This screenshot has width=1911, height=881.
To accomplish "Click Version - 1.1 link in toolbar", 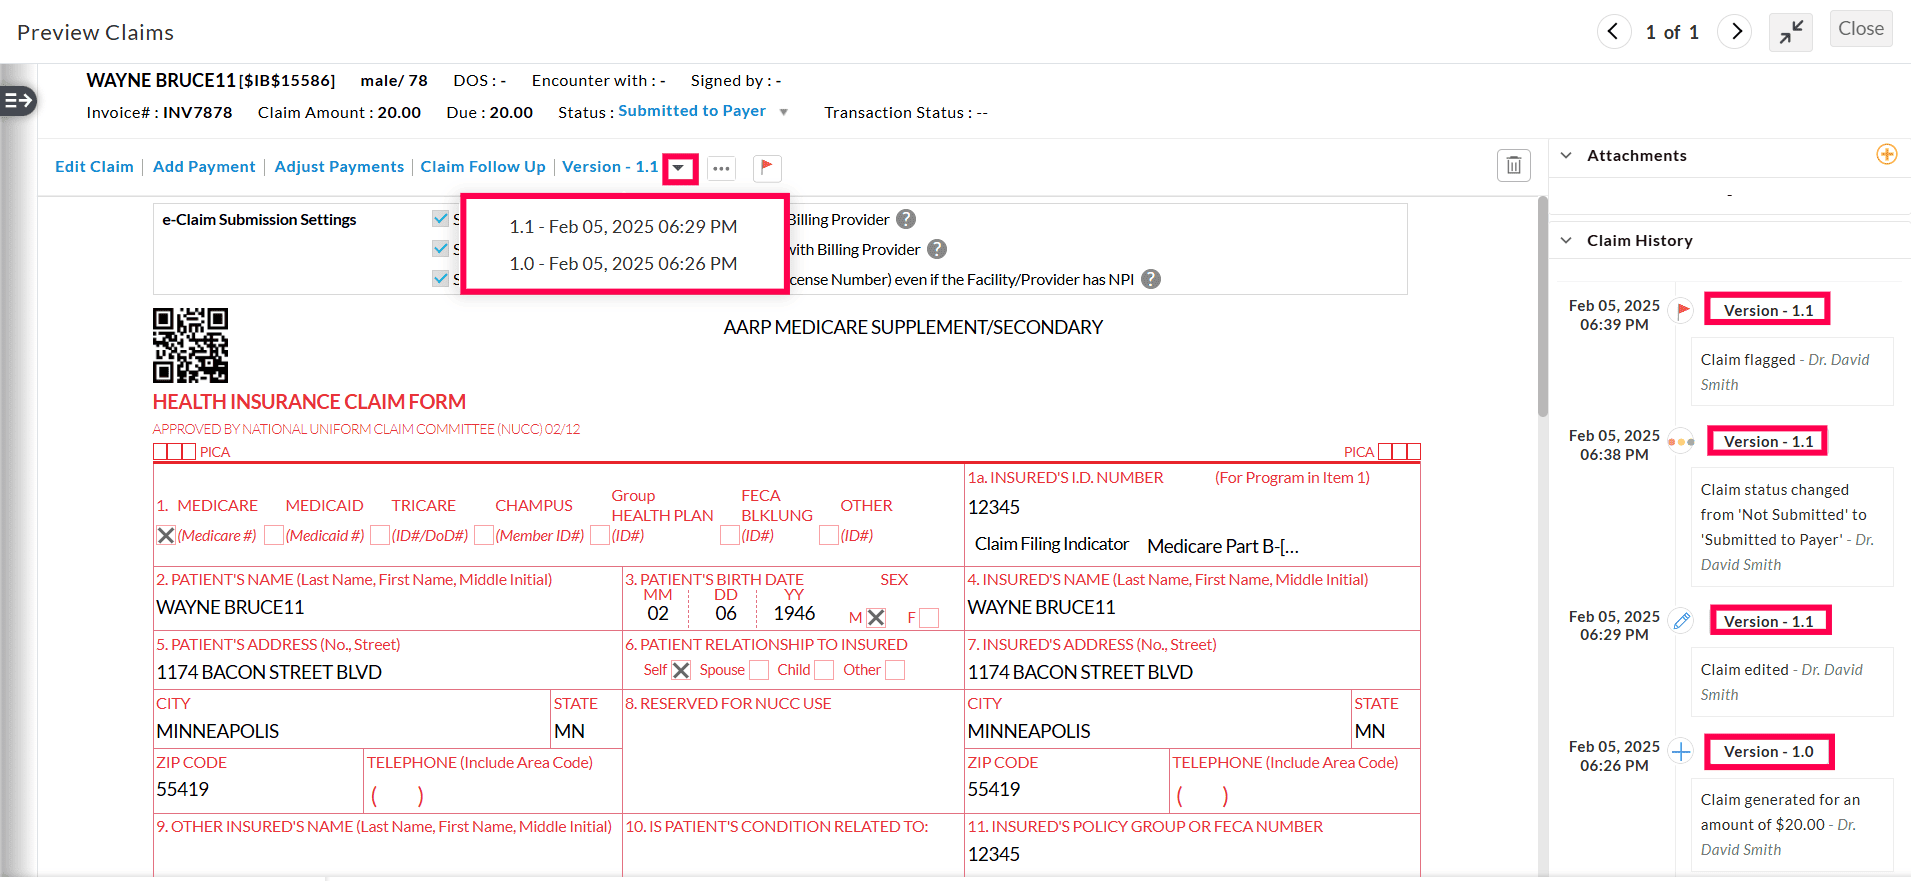I will (x=610, y=167).
